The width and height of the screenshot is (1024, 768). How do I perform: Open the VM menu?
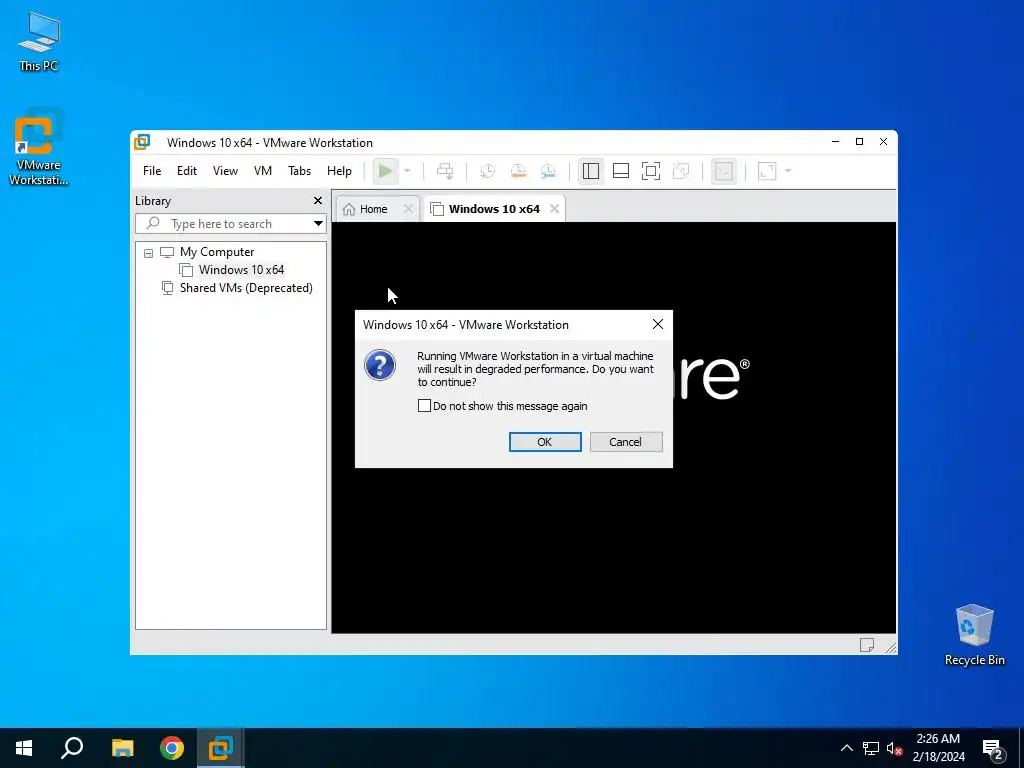[263, 171]
